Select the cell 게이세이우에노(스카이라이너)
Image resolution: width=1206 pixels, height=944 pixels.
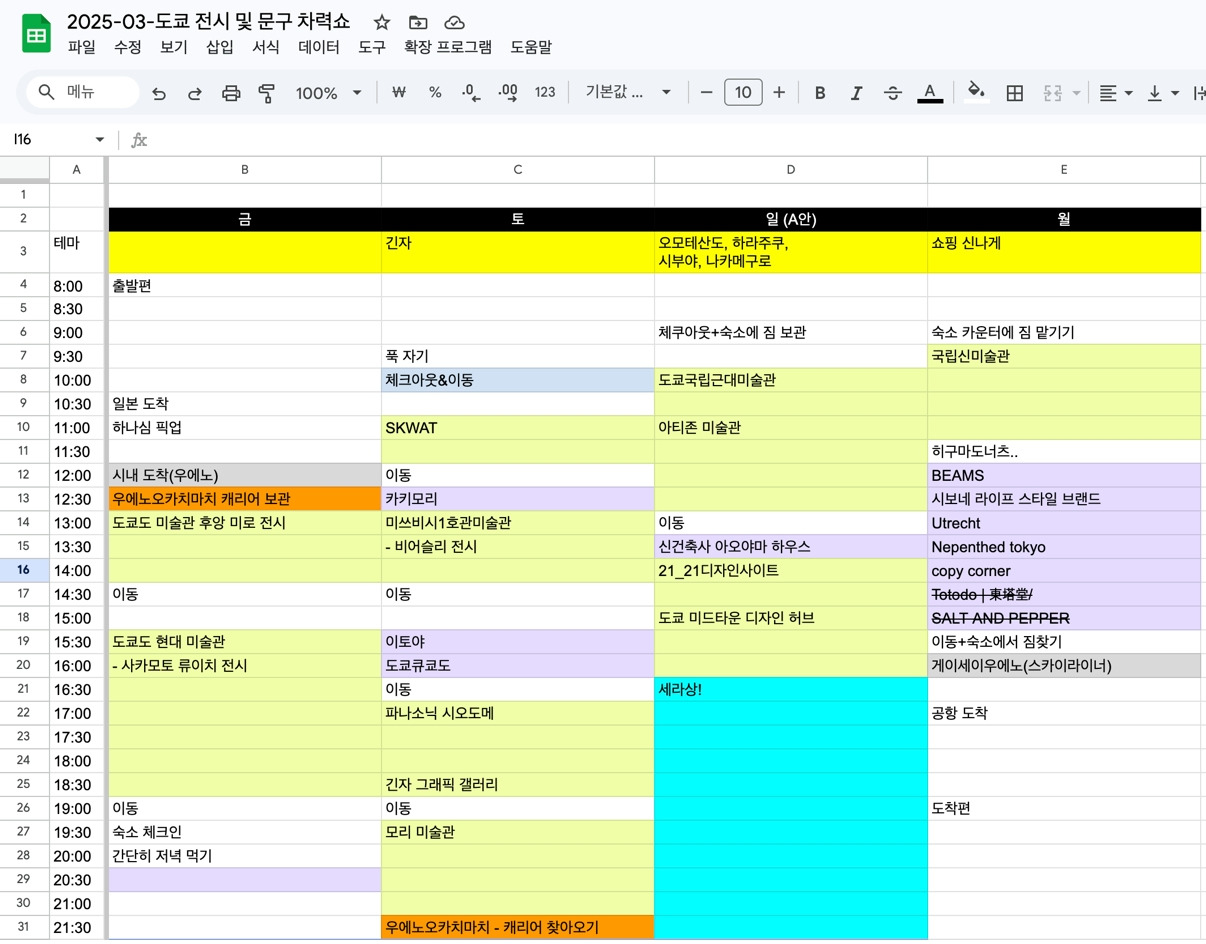(x=1064, y=665)
